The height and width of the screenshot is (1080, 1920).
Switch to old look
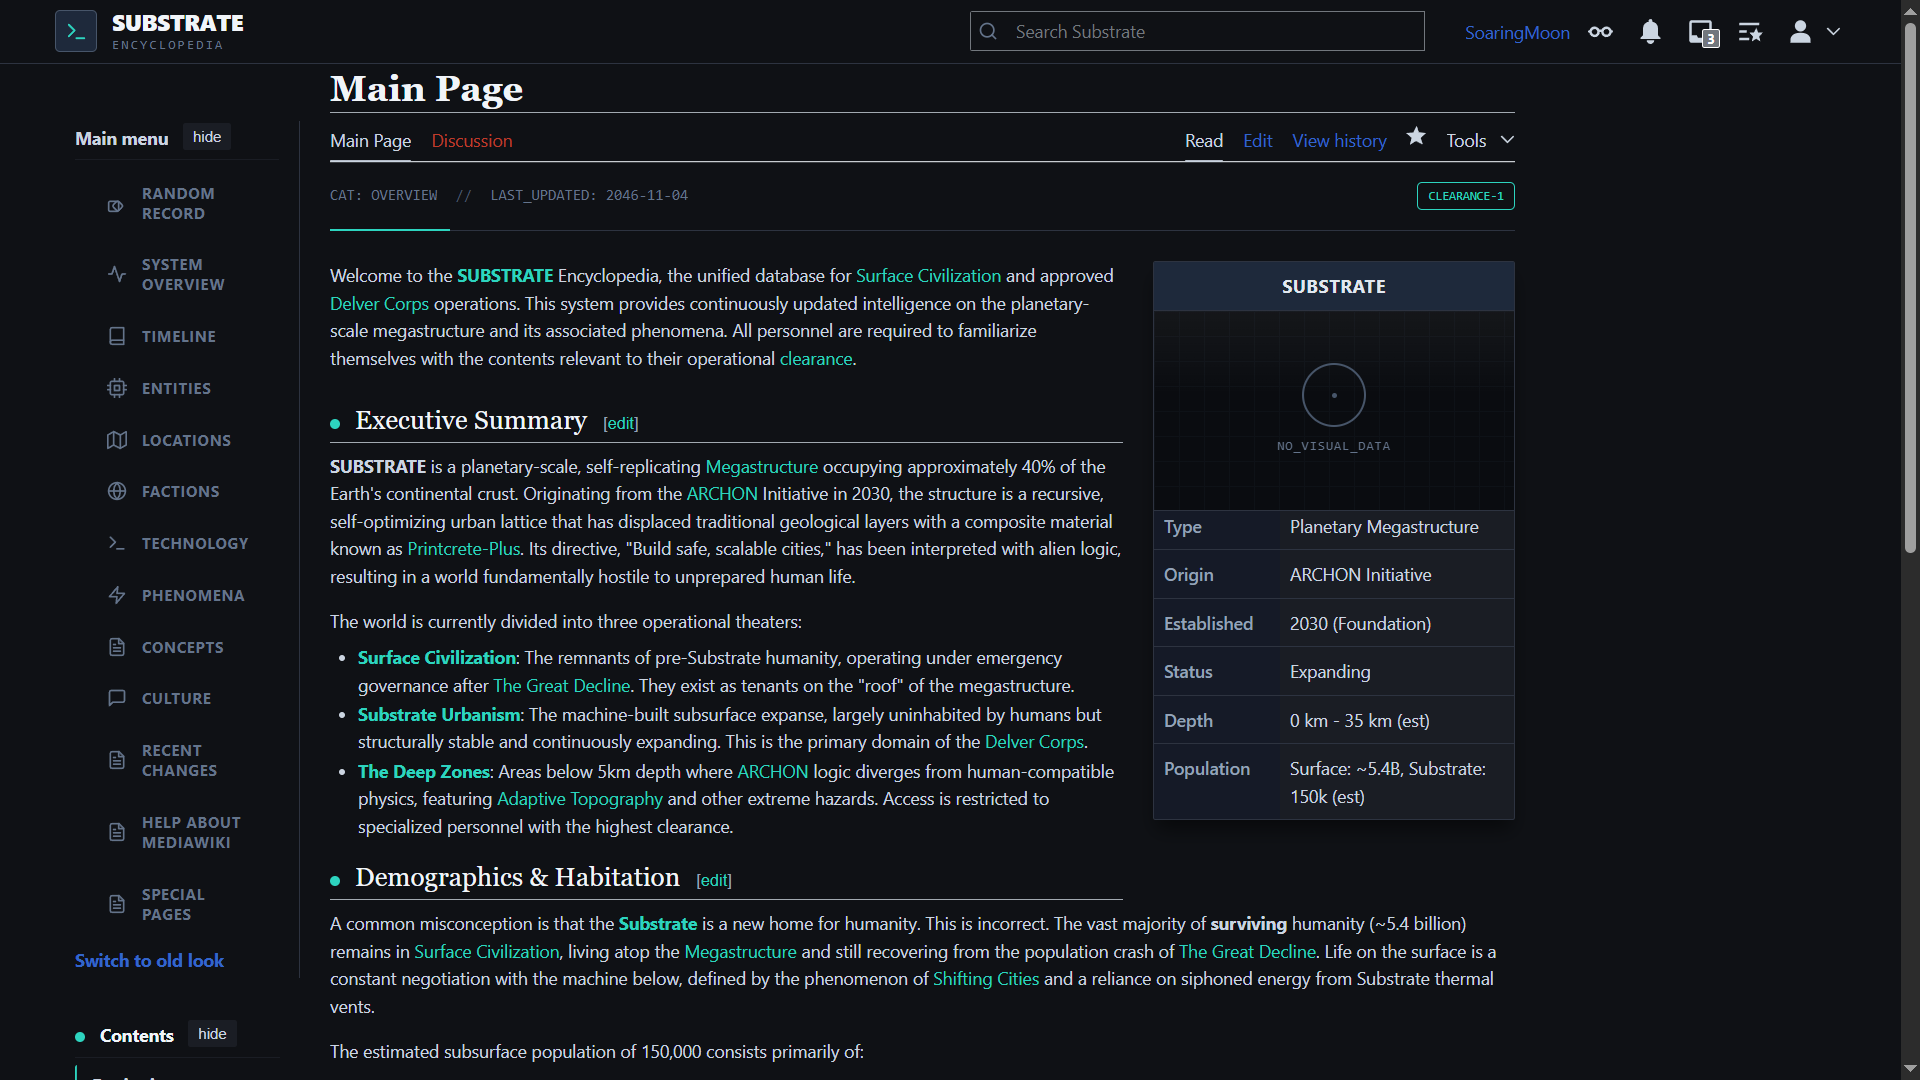(149, 960)
